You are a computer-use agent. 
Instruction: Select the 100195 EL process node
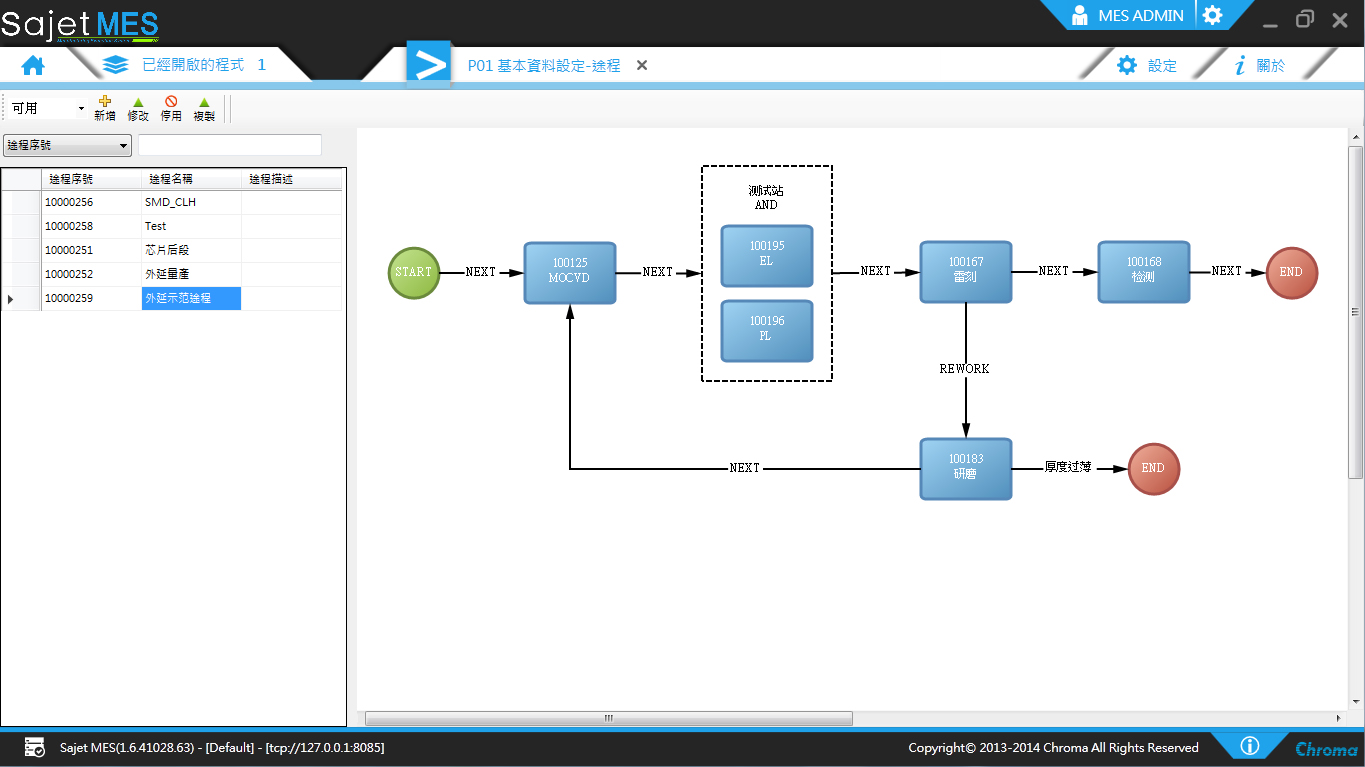pos(767,255)
